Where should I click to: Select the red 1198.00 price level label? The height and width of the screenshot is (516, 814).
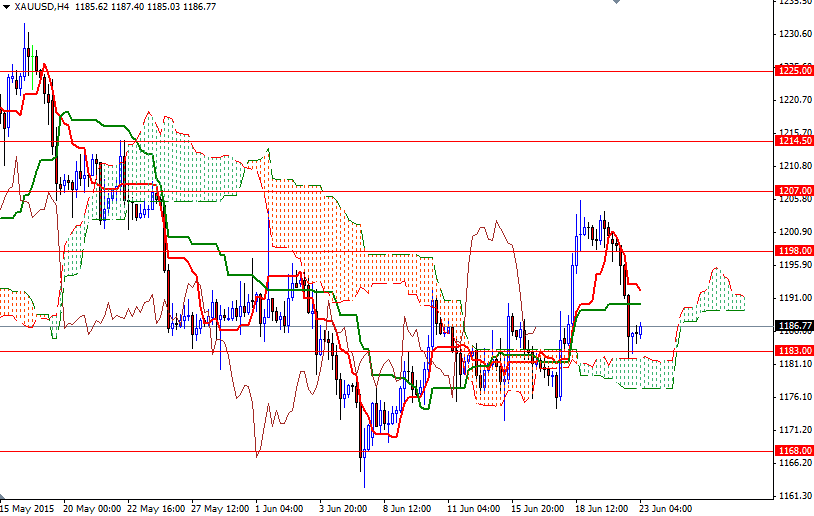[793, 251]
